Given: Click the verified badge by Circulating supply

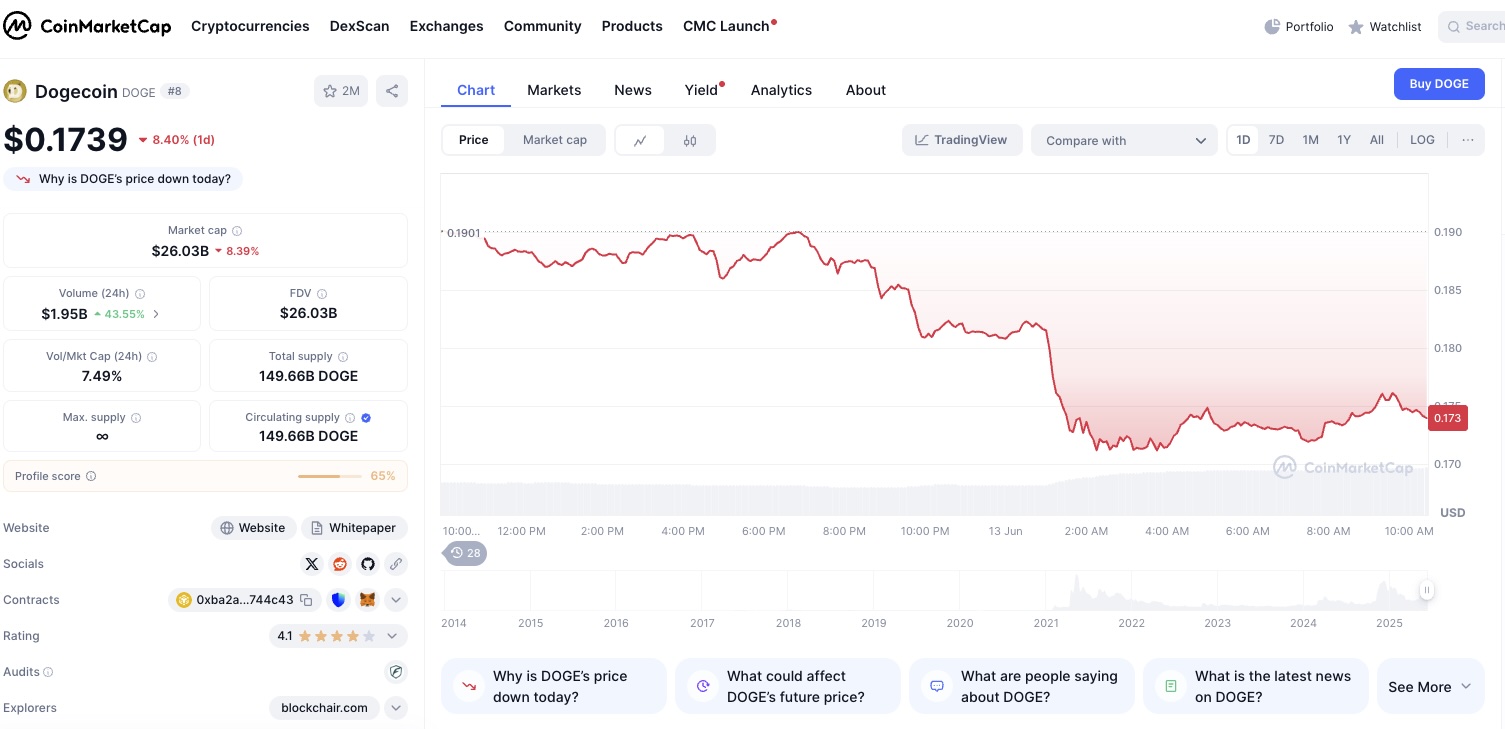Looking at the screenshot, I should click(366, 418).
